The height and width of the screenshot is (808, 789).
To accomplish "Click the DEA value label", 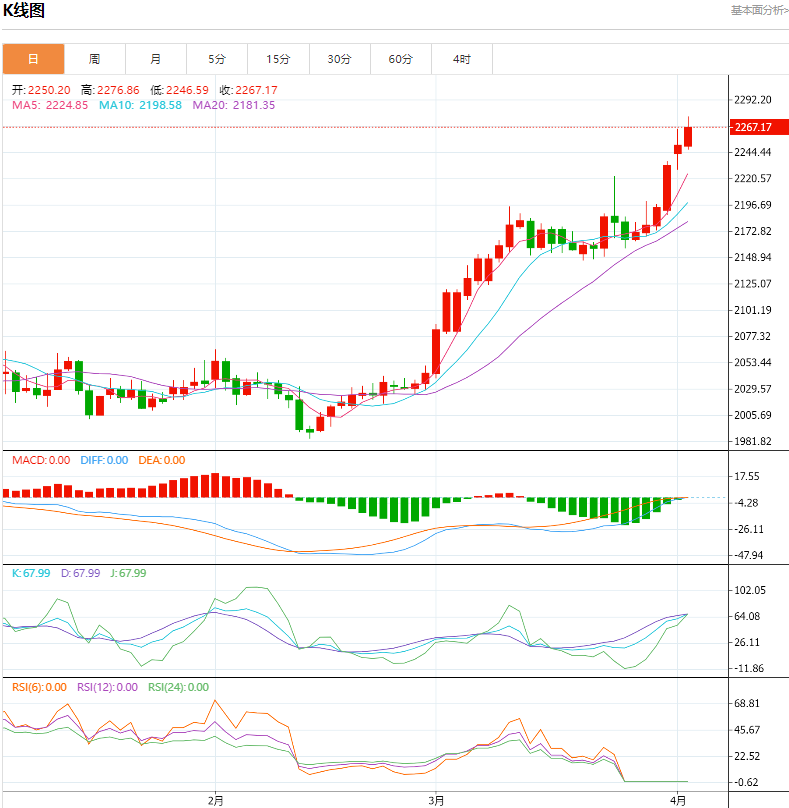I will coord(160,460).
